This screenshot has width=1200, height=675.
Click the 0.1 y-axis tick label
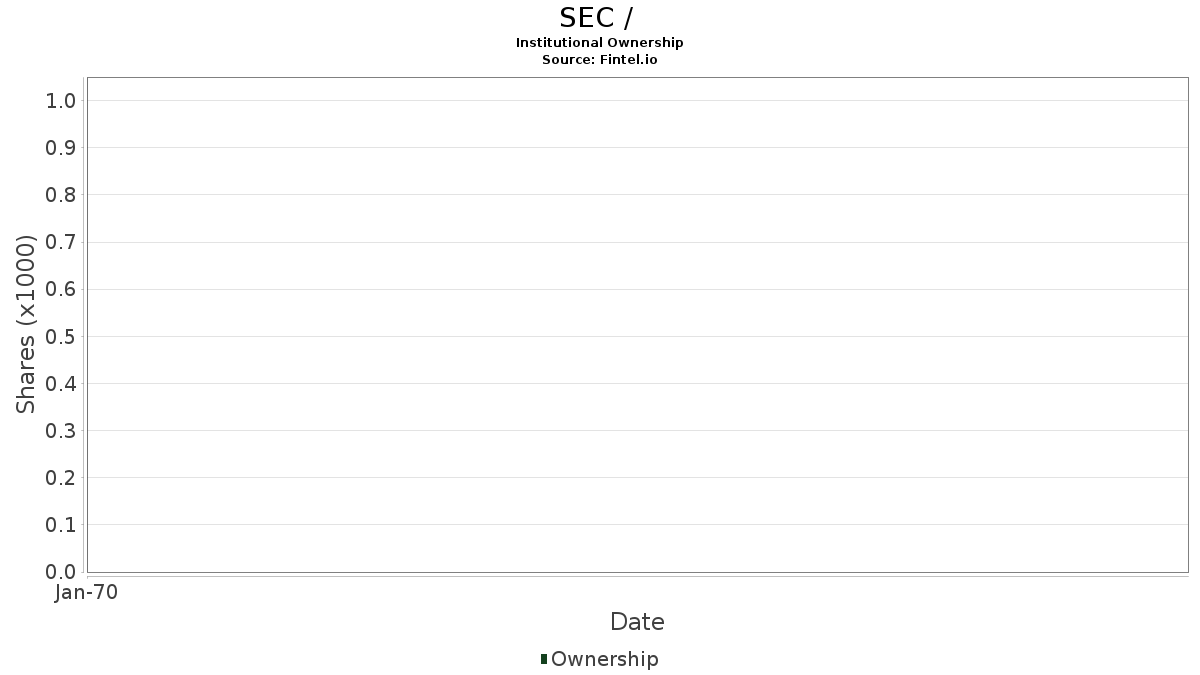61,525
